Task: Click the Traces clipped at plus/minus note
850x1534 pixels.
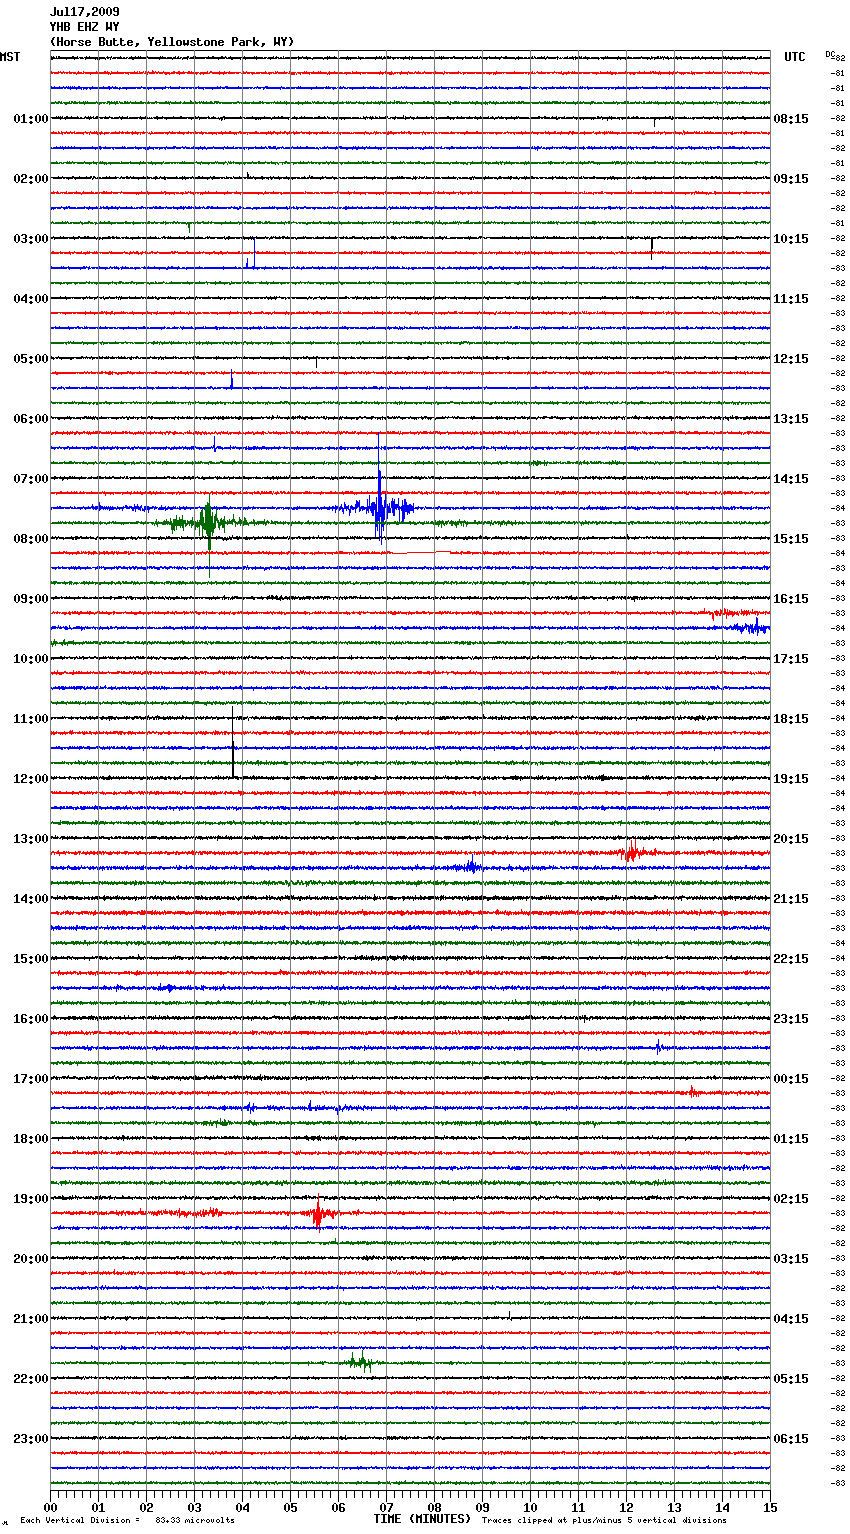Action: (604, 1521)
